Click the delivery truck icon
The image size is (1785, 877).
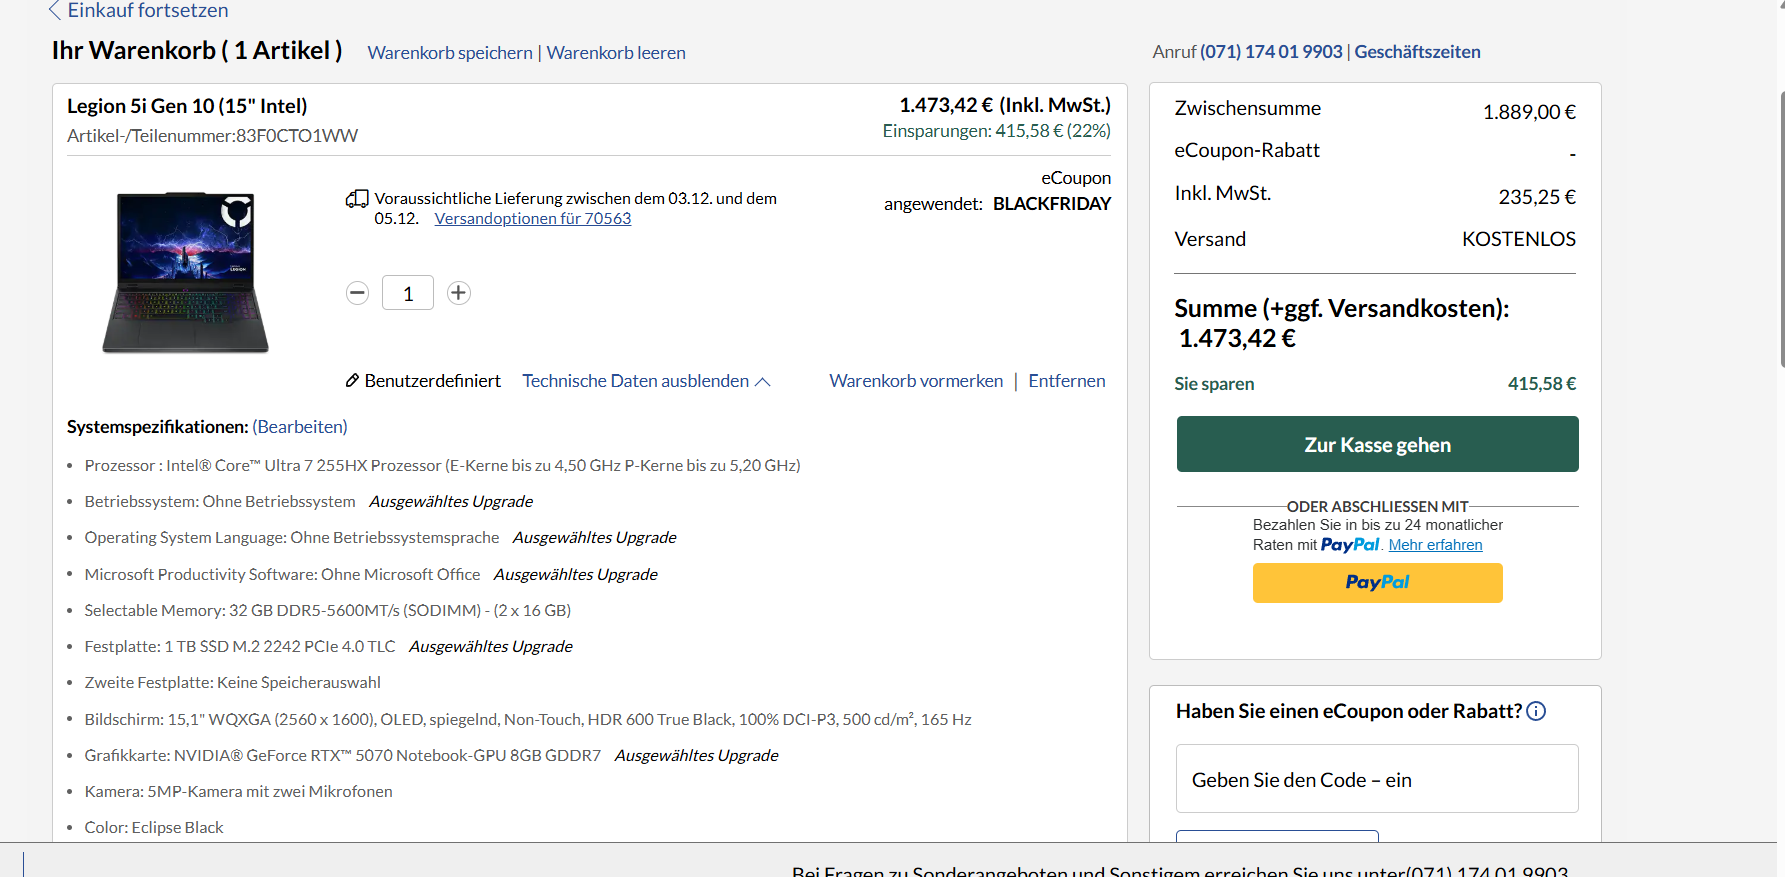click(x=357, y=199)
